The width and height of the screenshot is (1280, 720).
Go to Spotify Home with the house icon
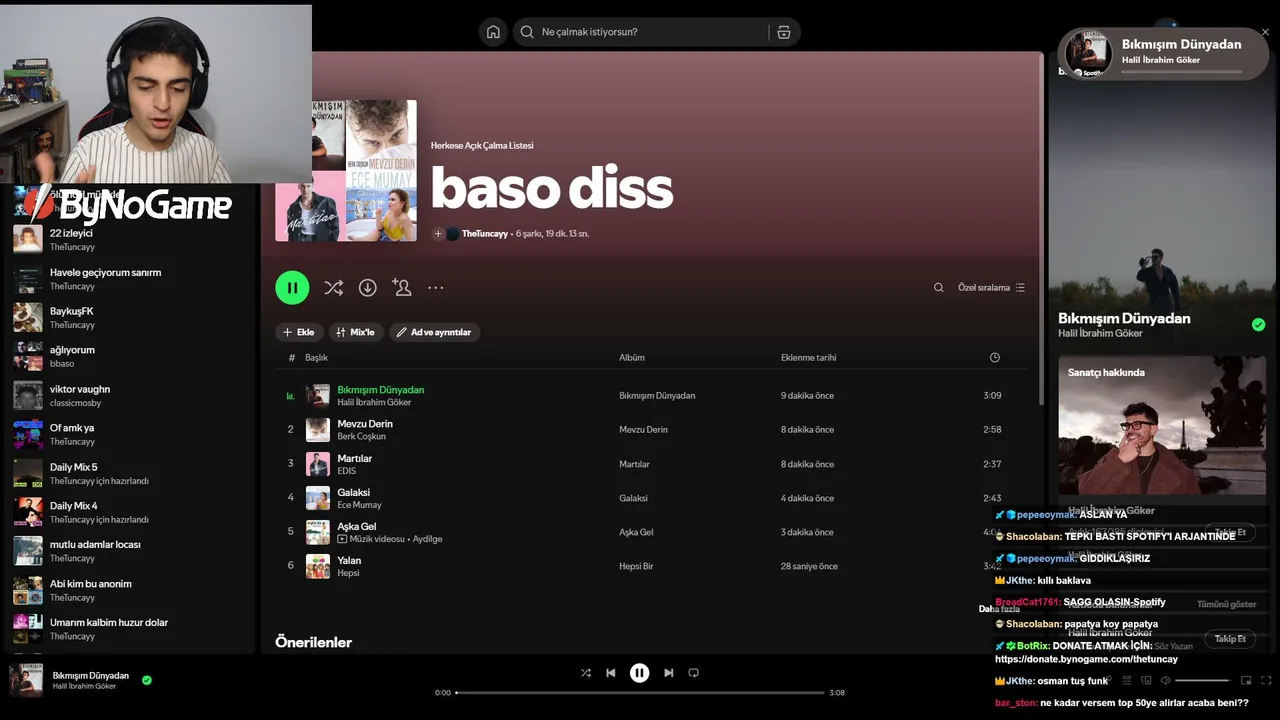point(493,32)
